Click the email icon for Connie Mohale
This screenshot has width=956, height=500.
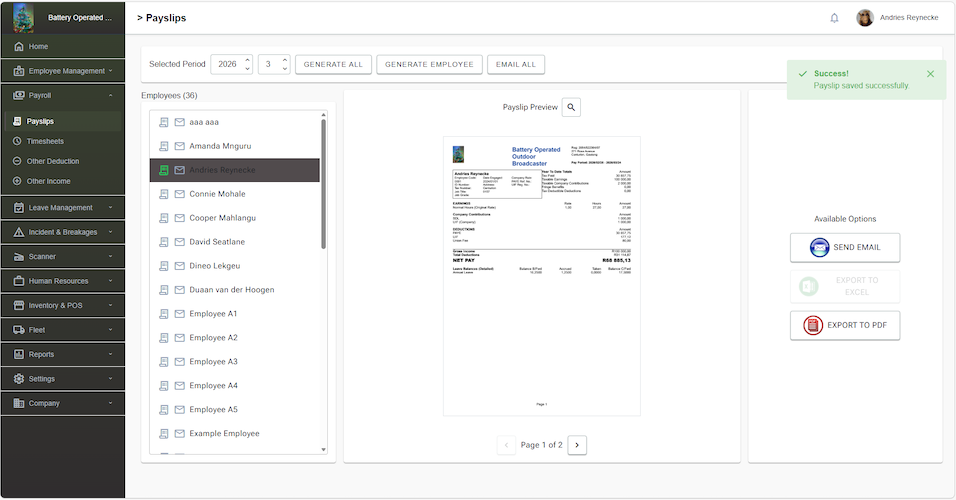click(180, 194)
